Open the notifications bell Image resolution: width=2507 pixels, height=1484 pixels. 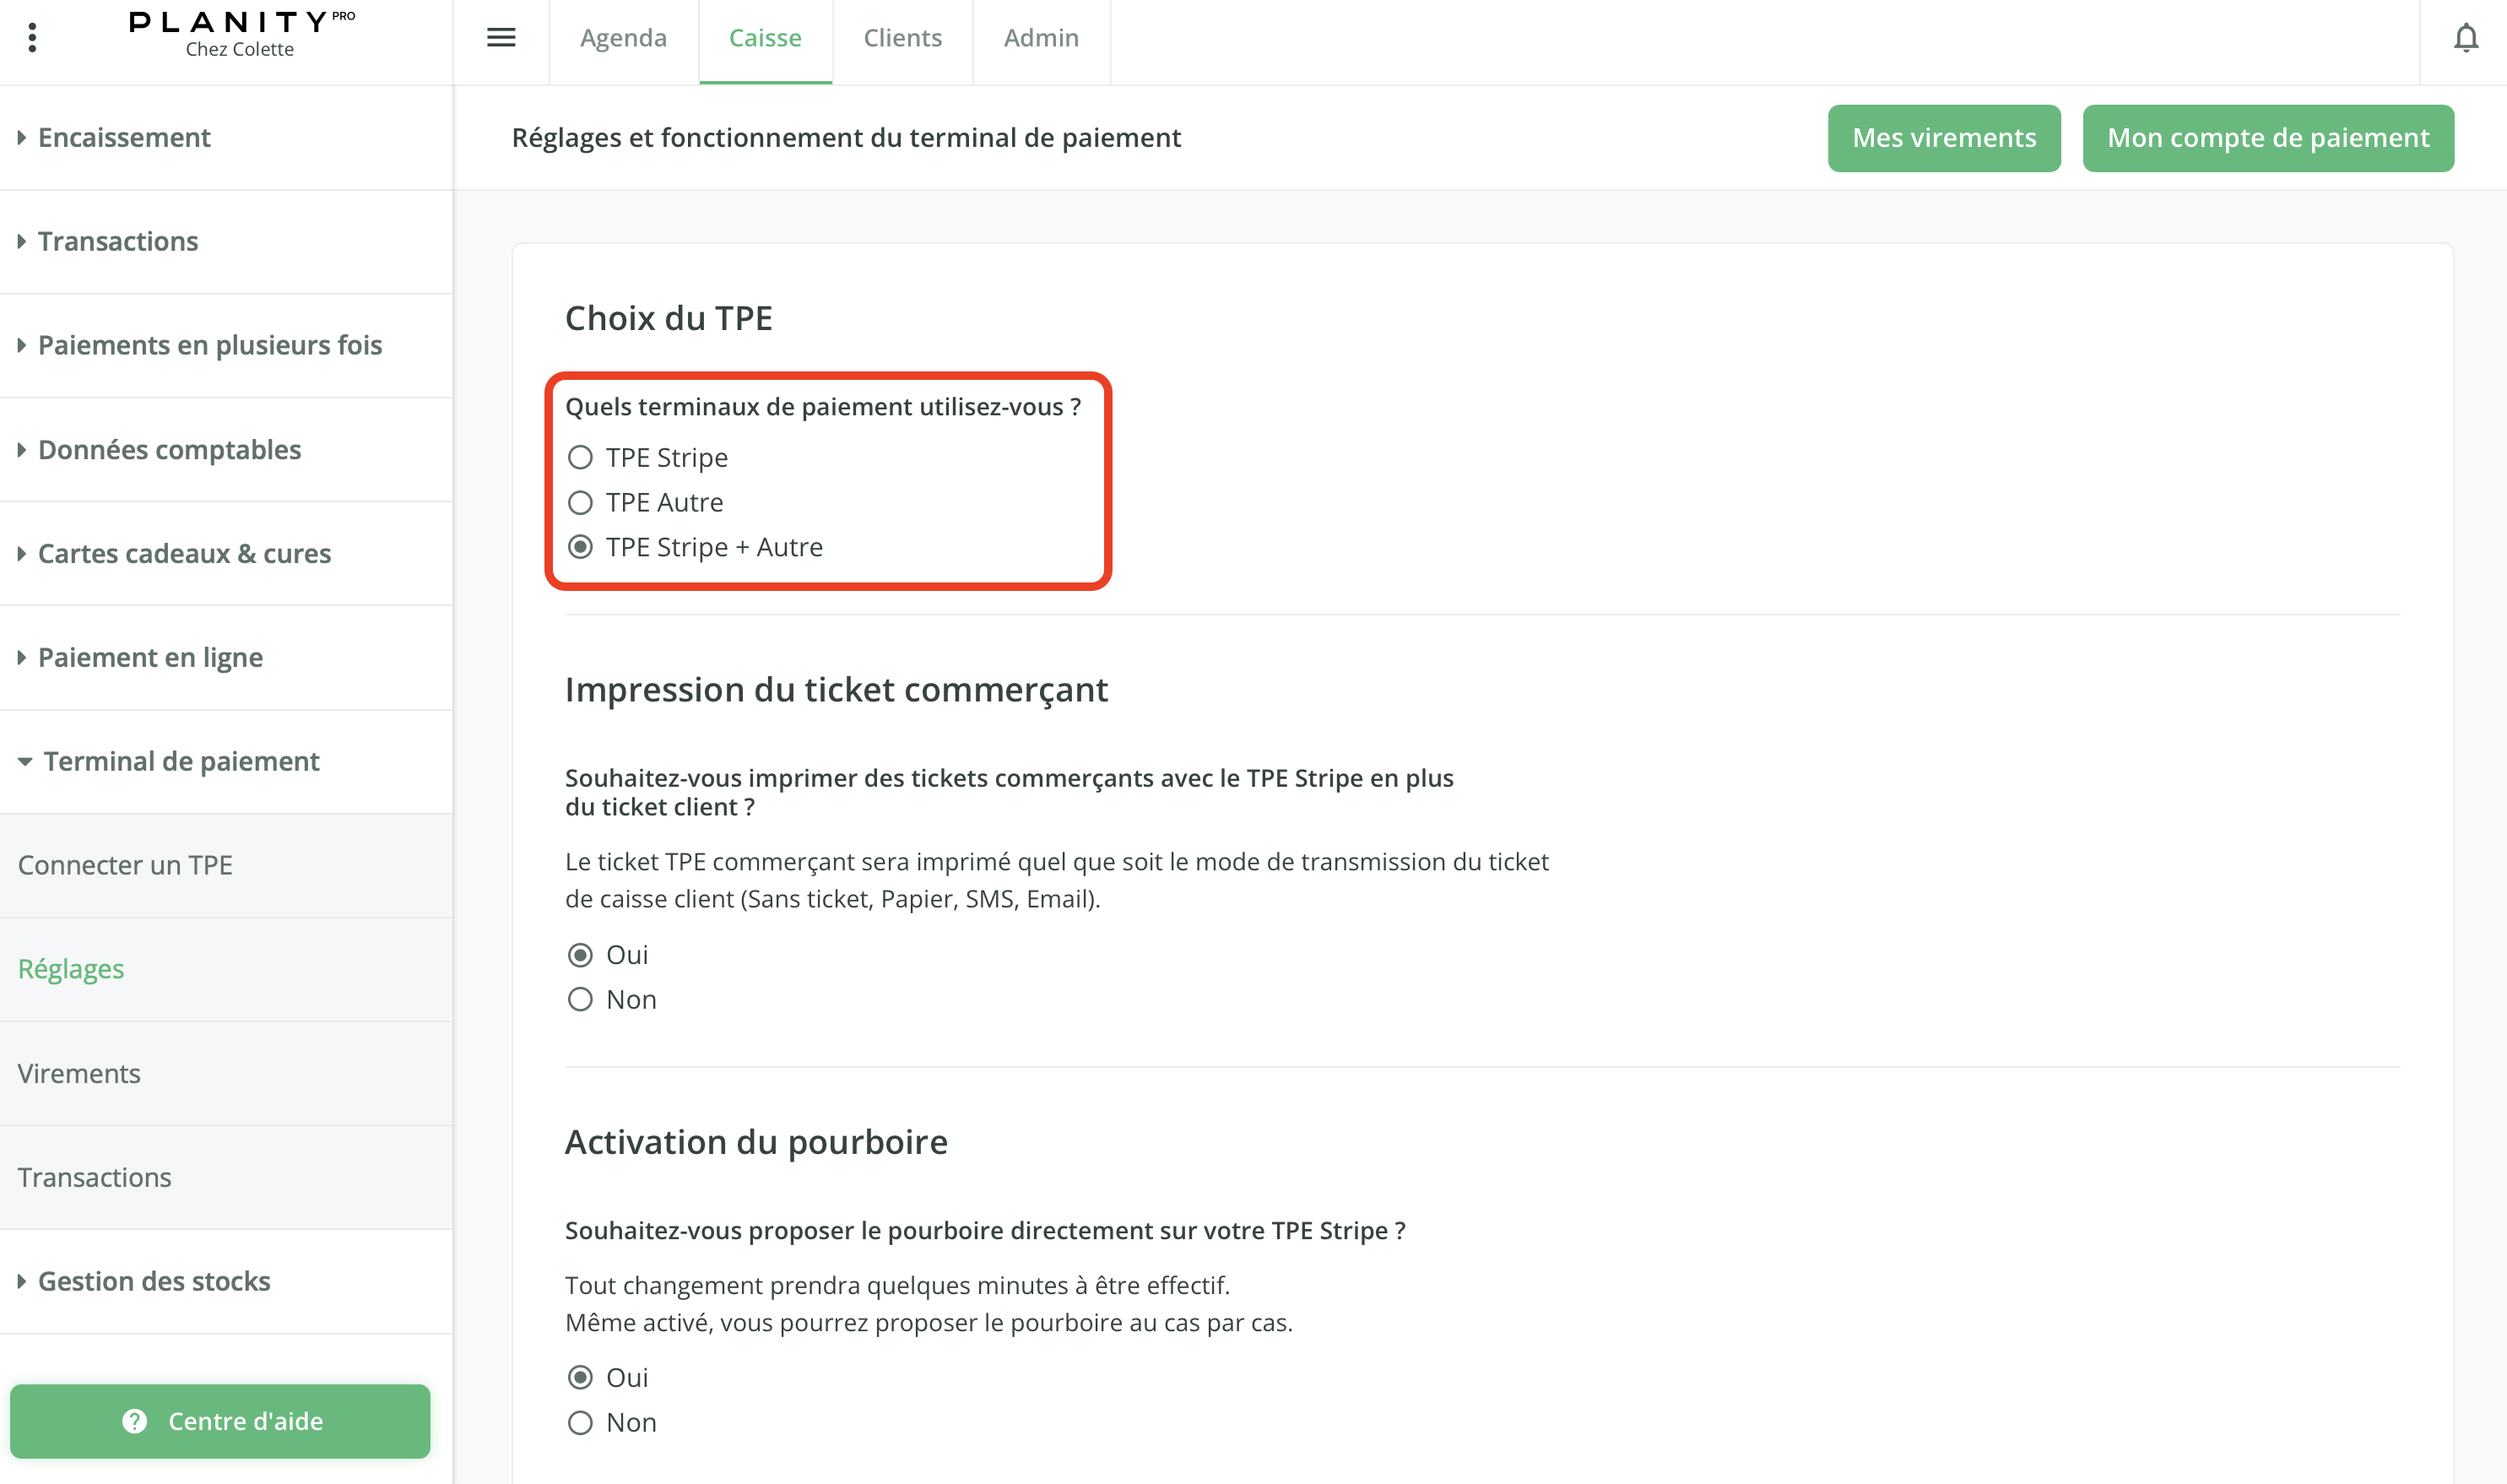(2465, 38)
